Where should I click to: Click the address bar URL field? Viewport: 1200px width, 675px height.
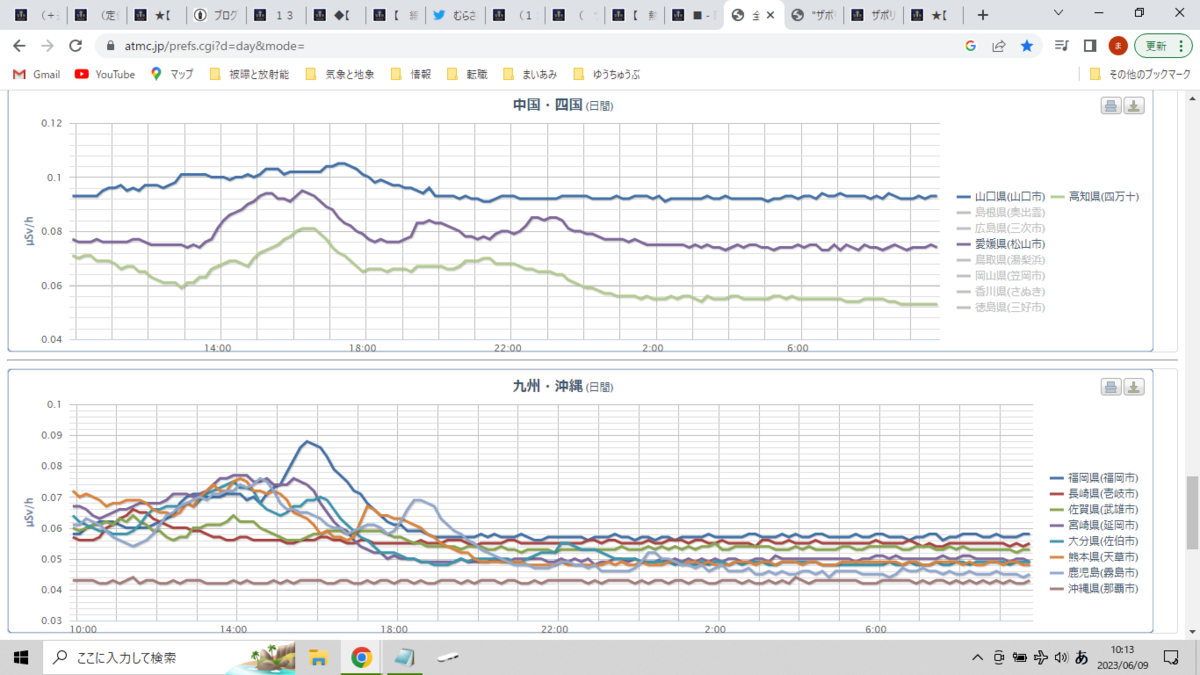(530, 46)
